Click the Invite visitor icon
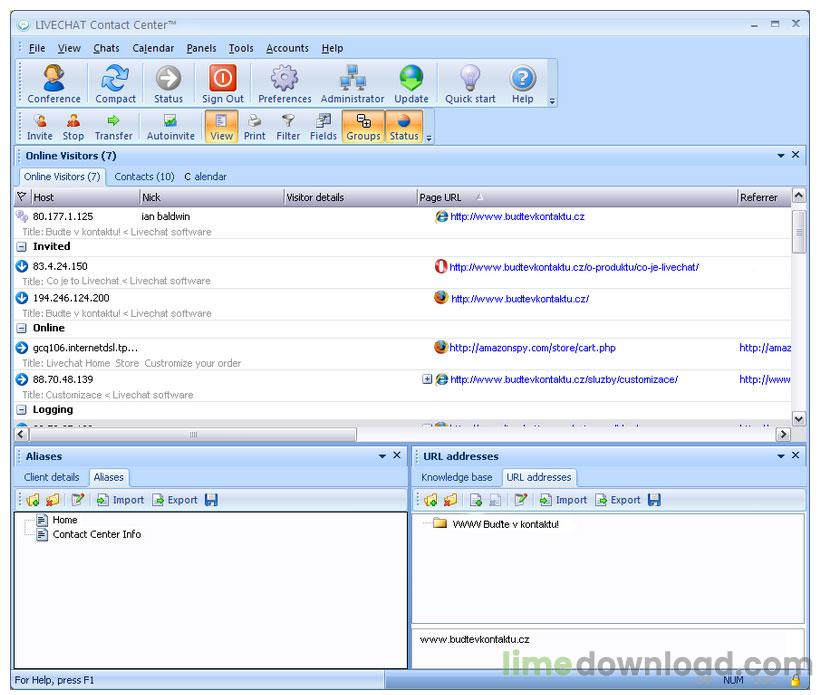 tap(40, 127)
